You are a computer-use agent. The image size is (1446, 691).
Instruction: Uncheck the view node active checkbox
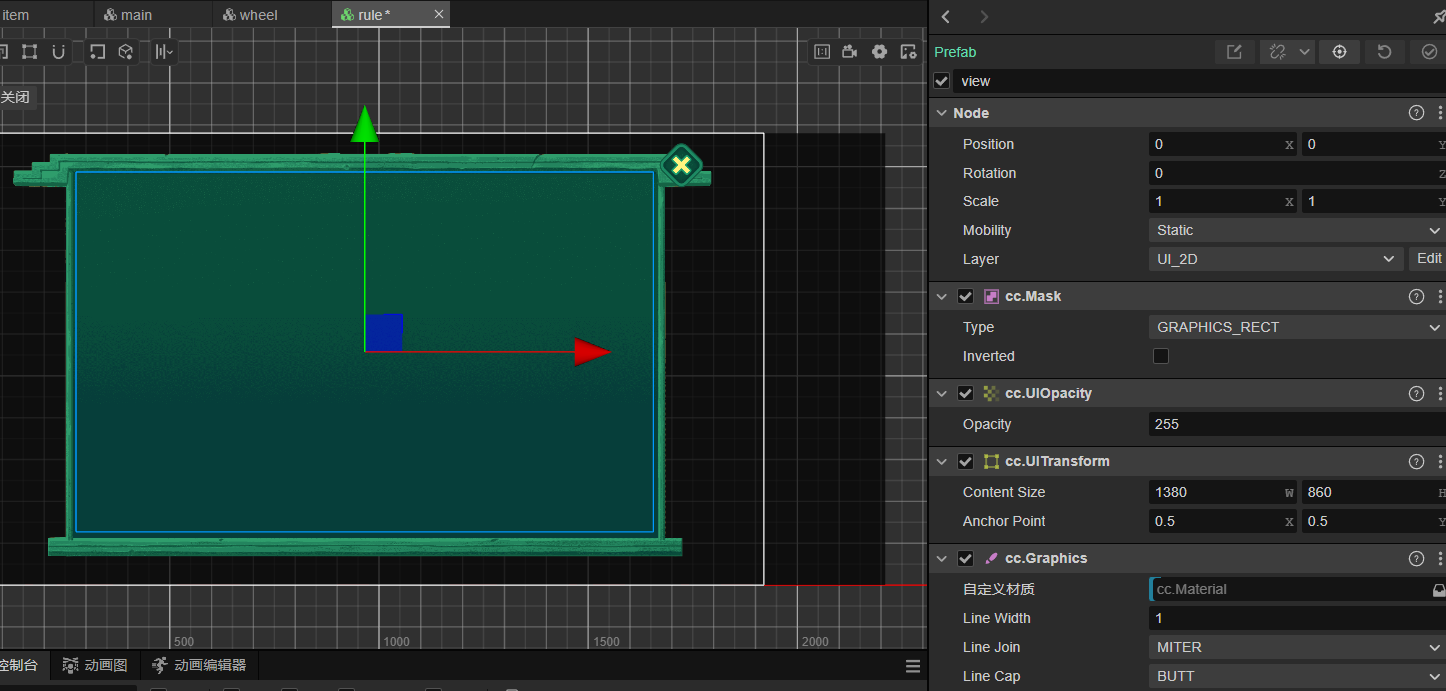click(x=942, y=81)
